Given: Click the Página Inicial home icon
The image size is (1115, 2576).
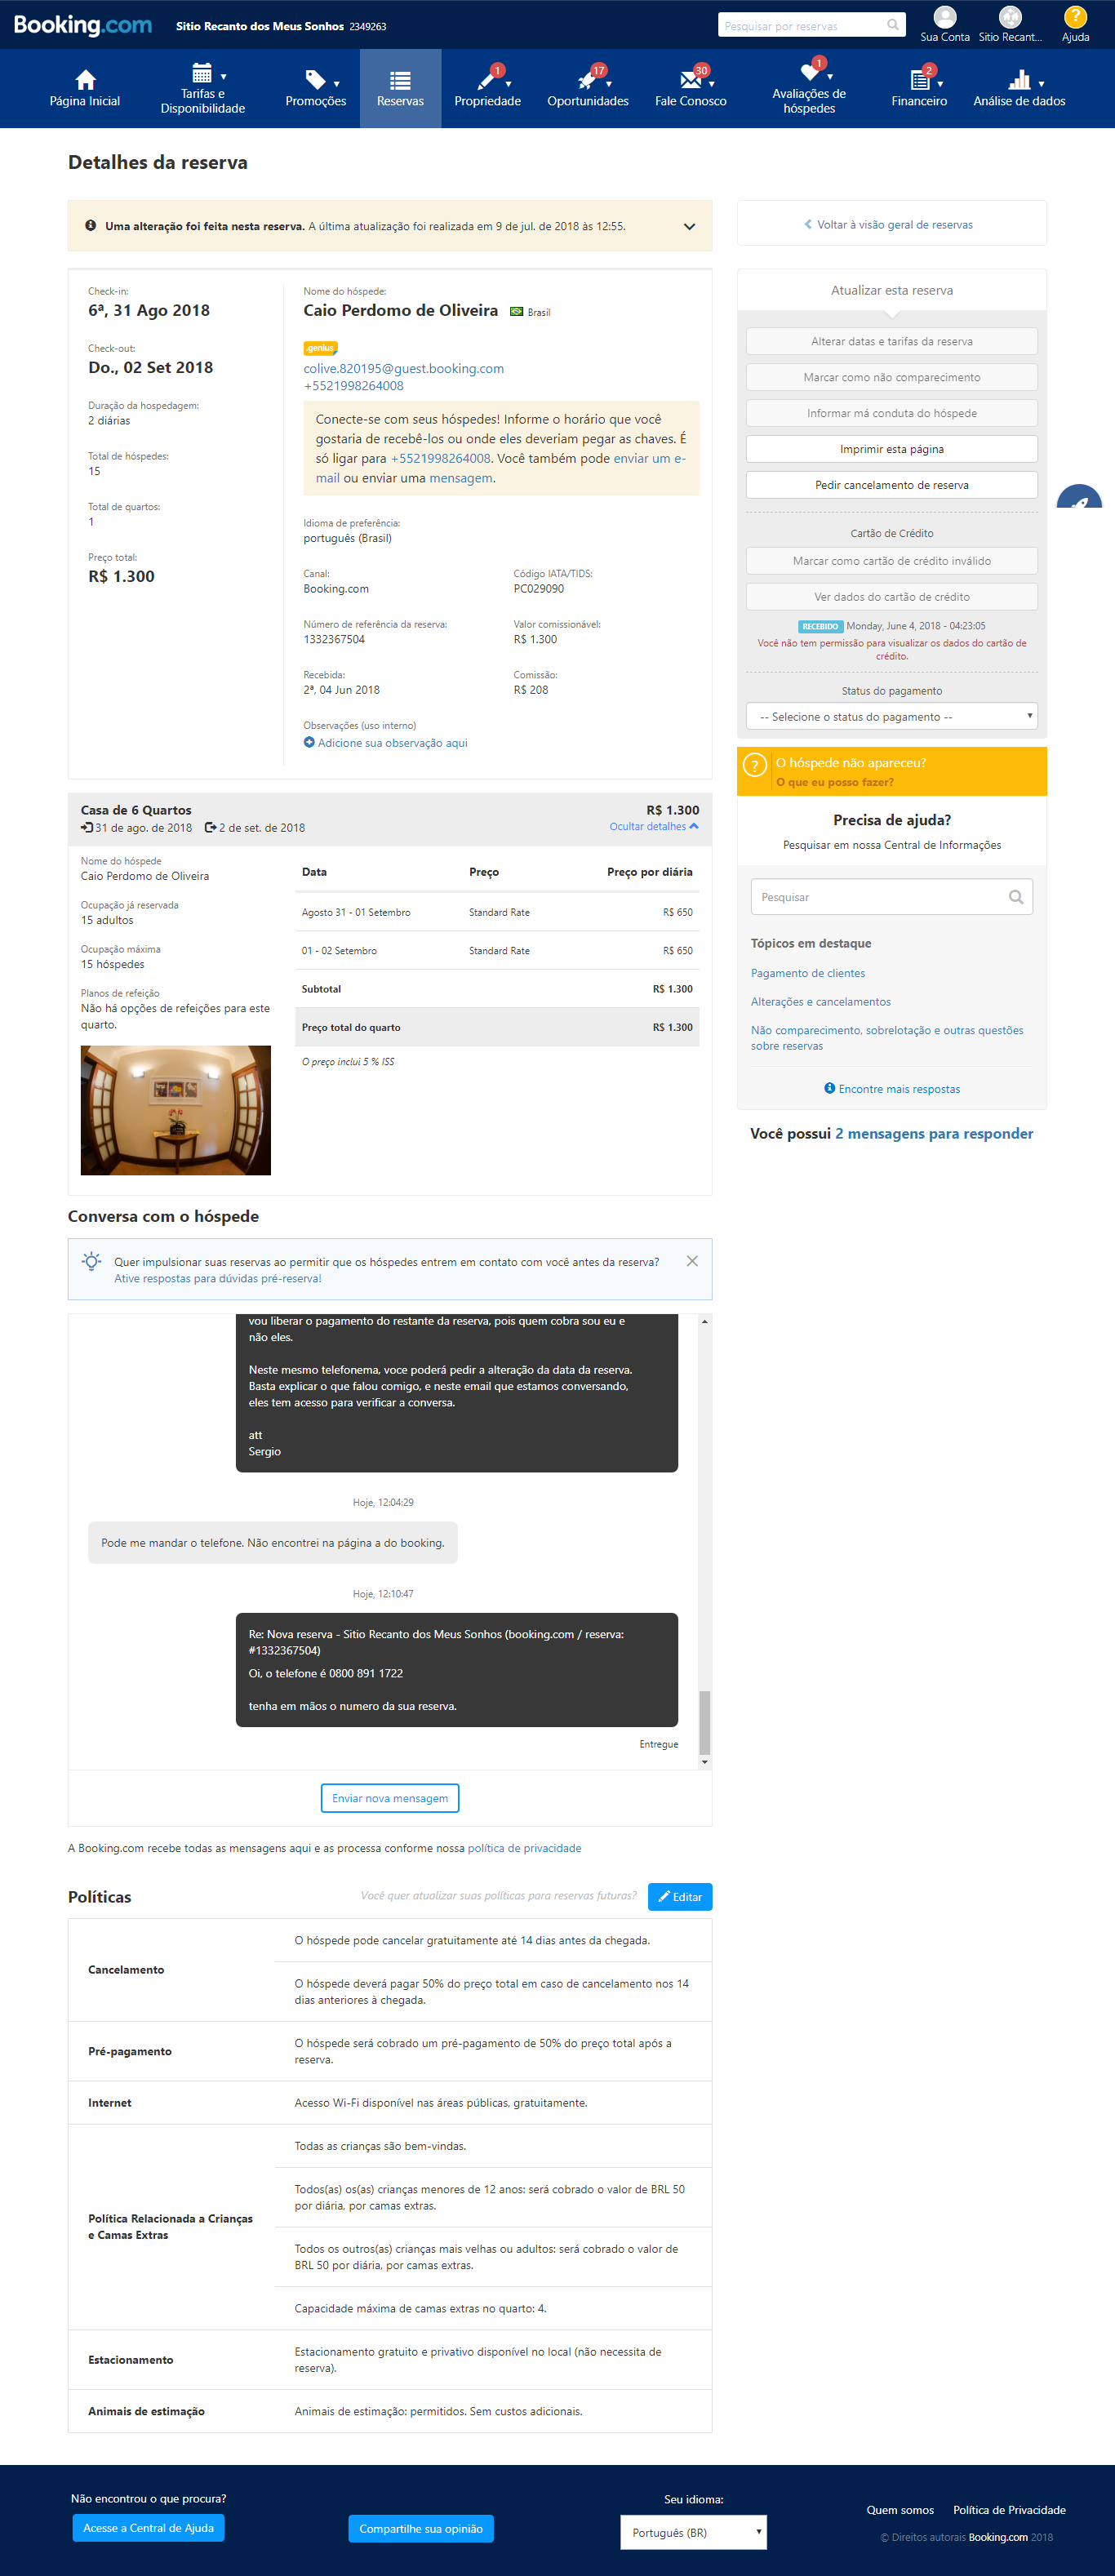Looking at the screenshot, I should point(85,79).
